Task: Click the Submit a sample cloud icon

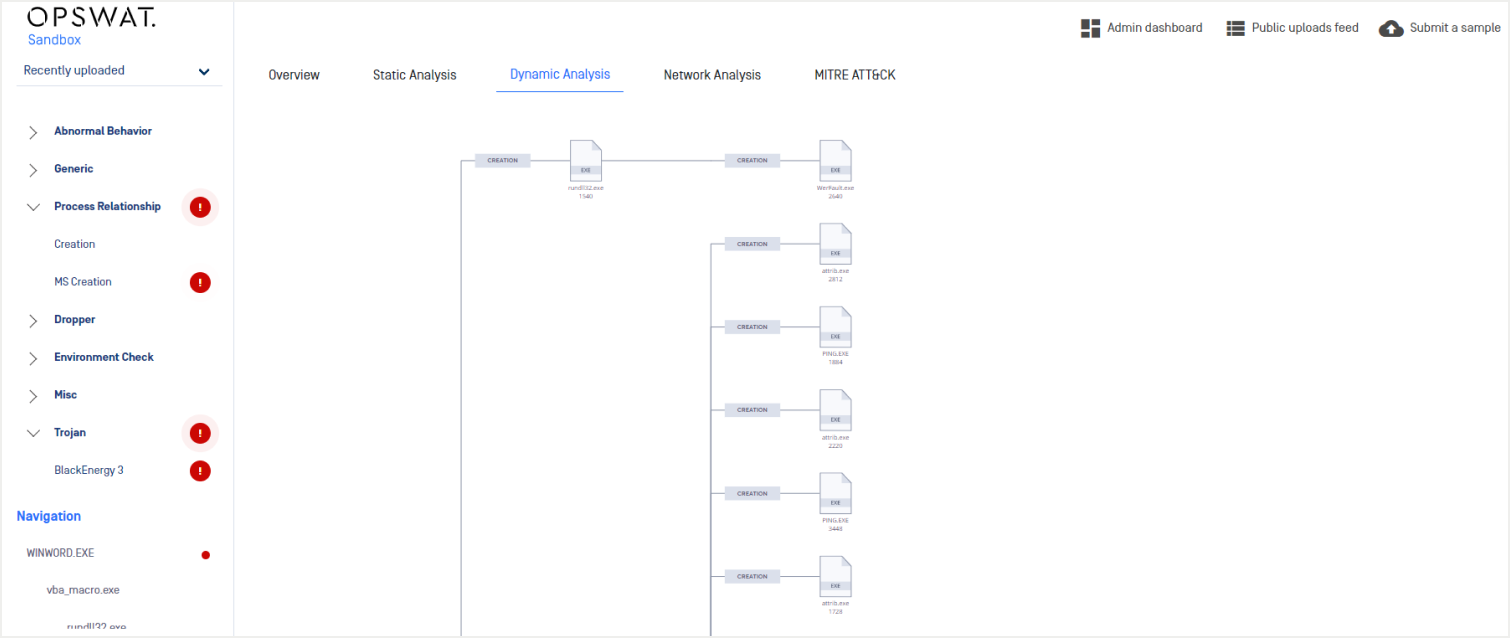Action: click(x=1391, y=28)
